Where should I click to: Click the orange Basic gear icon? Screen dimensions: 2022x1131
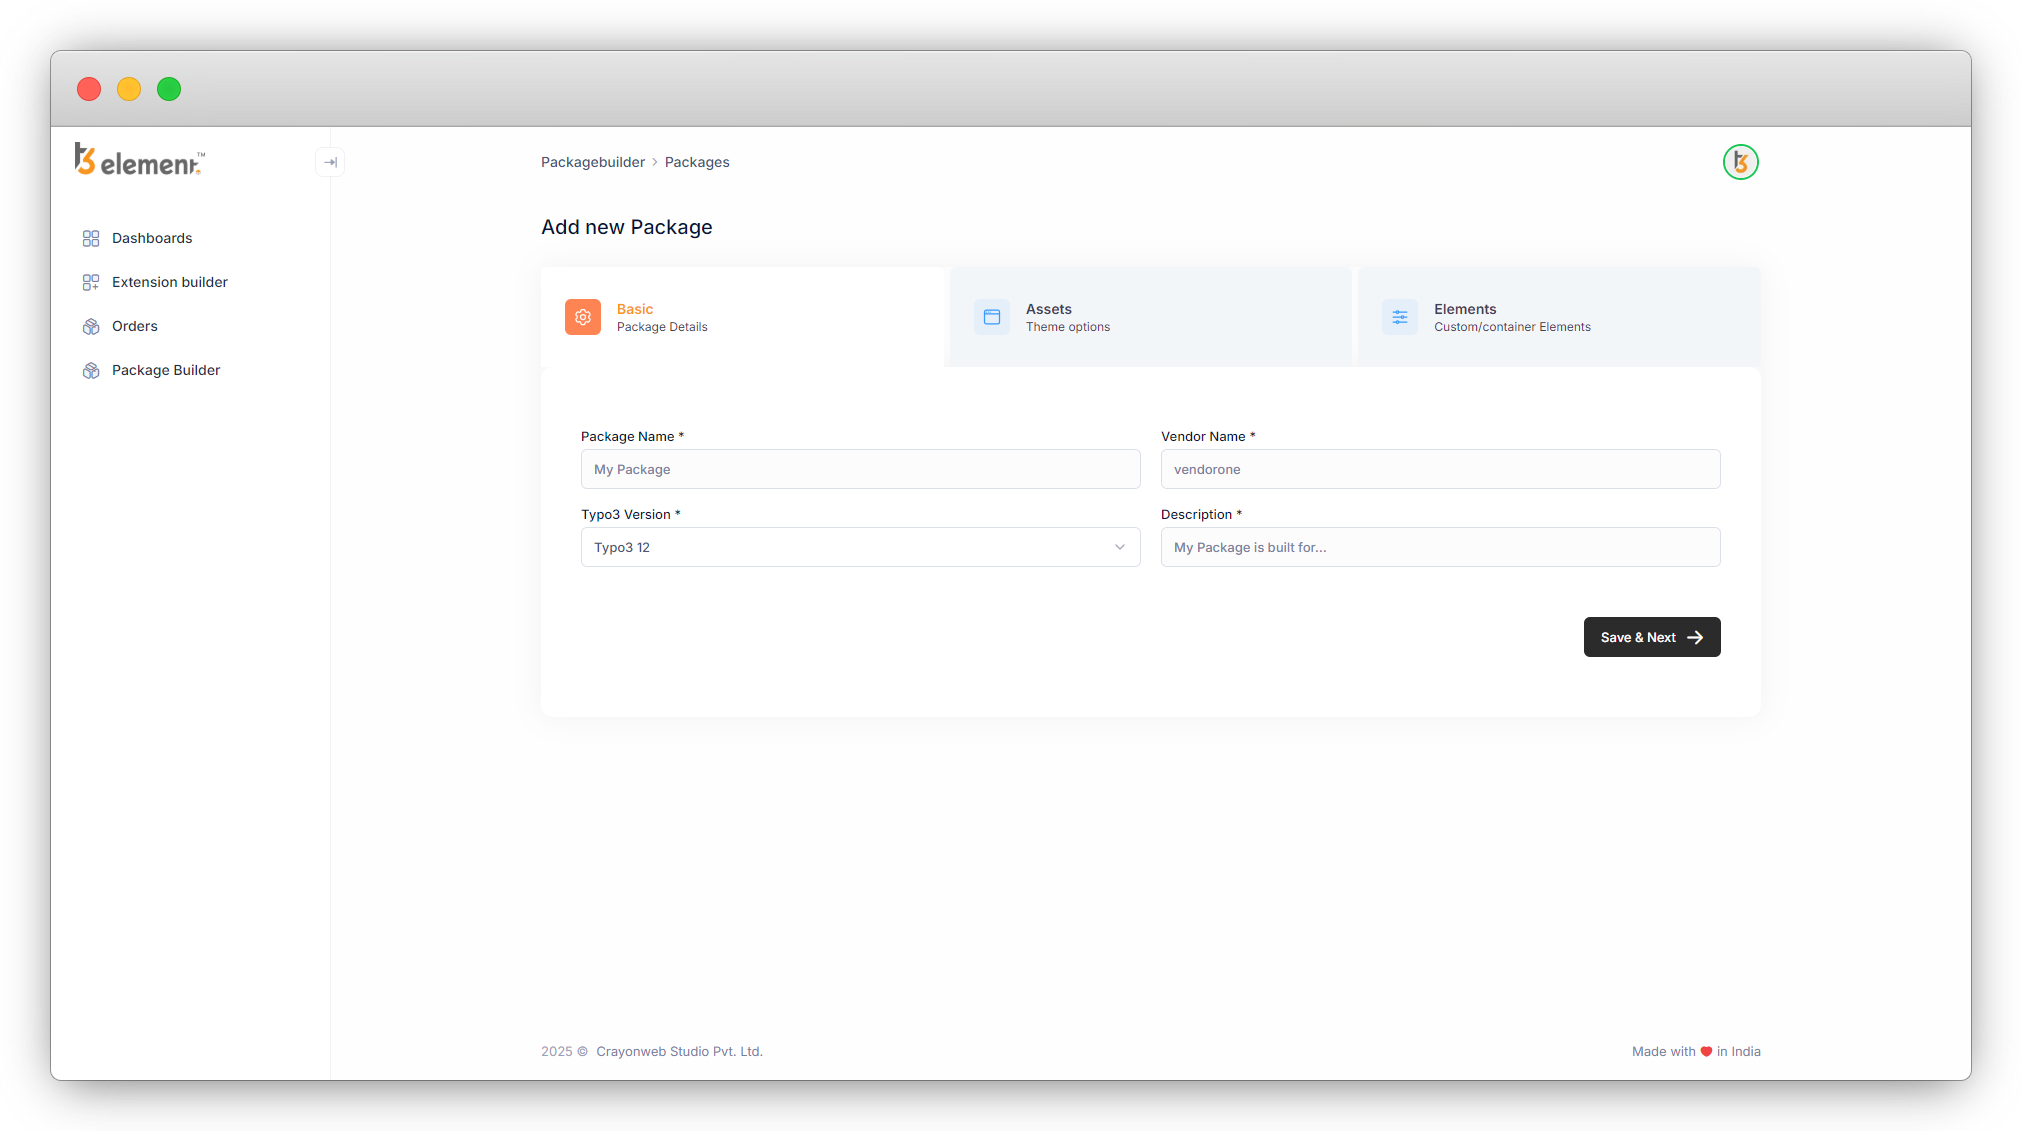coord(583,317)
